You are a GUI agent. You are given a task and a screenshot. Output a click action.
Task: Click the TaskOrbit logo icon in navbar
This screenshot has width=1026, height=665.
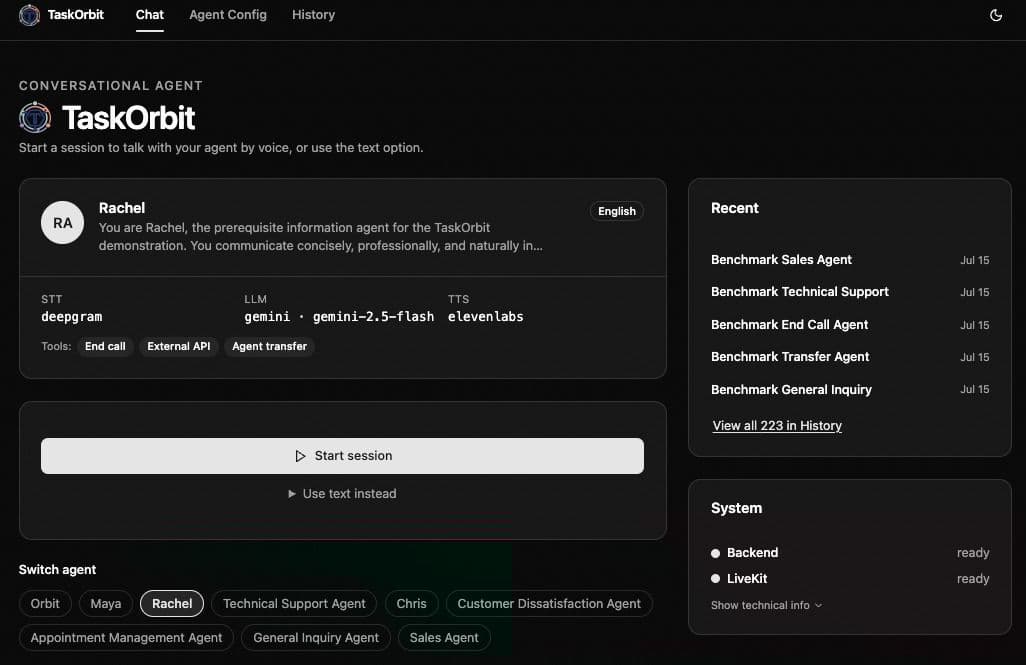[x=29, y=15]
